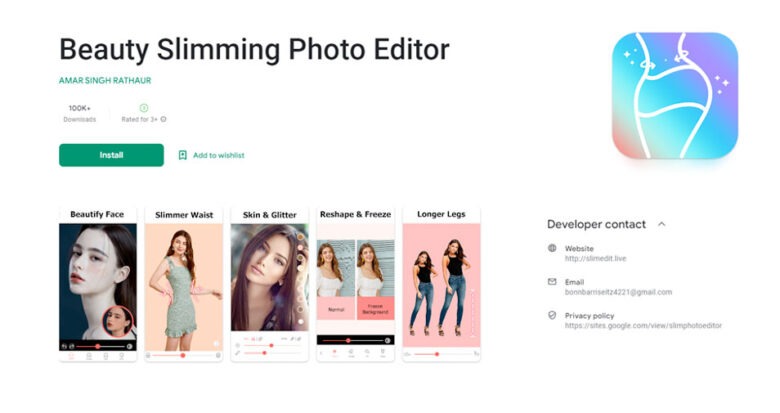Open the Longer Legs screenshot
The height and width of the screenshot is (413, 780).
click(x=441, y=284)
